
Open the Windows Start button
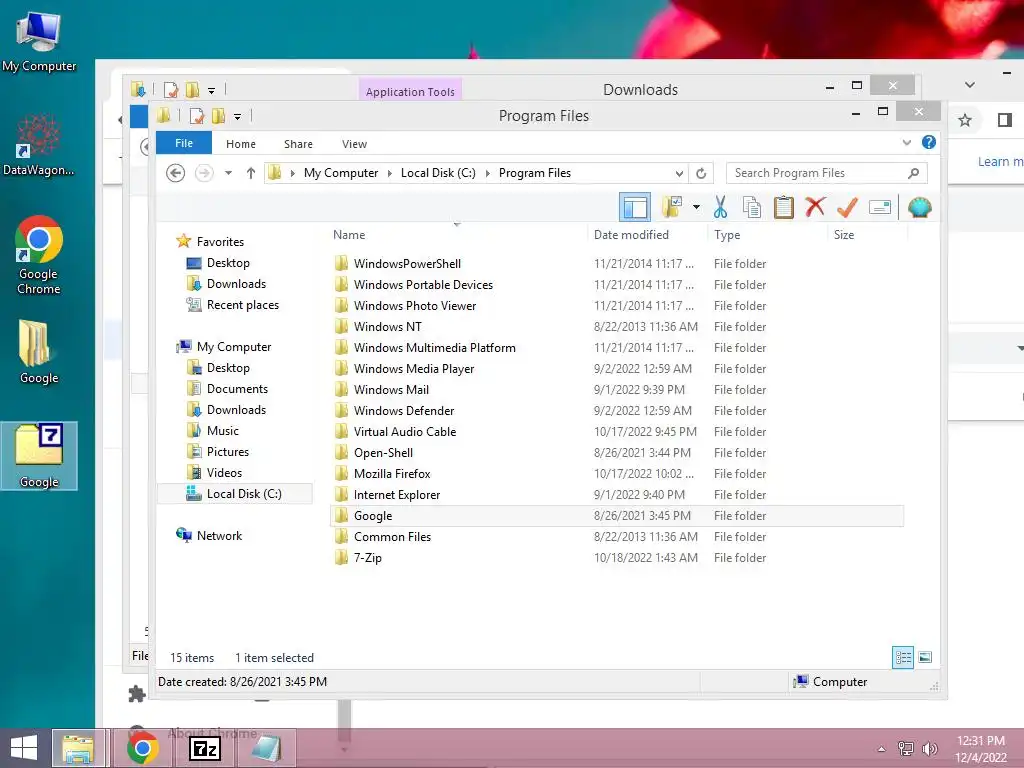point(24,748)
